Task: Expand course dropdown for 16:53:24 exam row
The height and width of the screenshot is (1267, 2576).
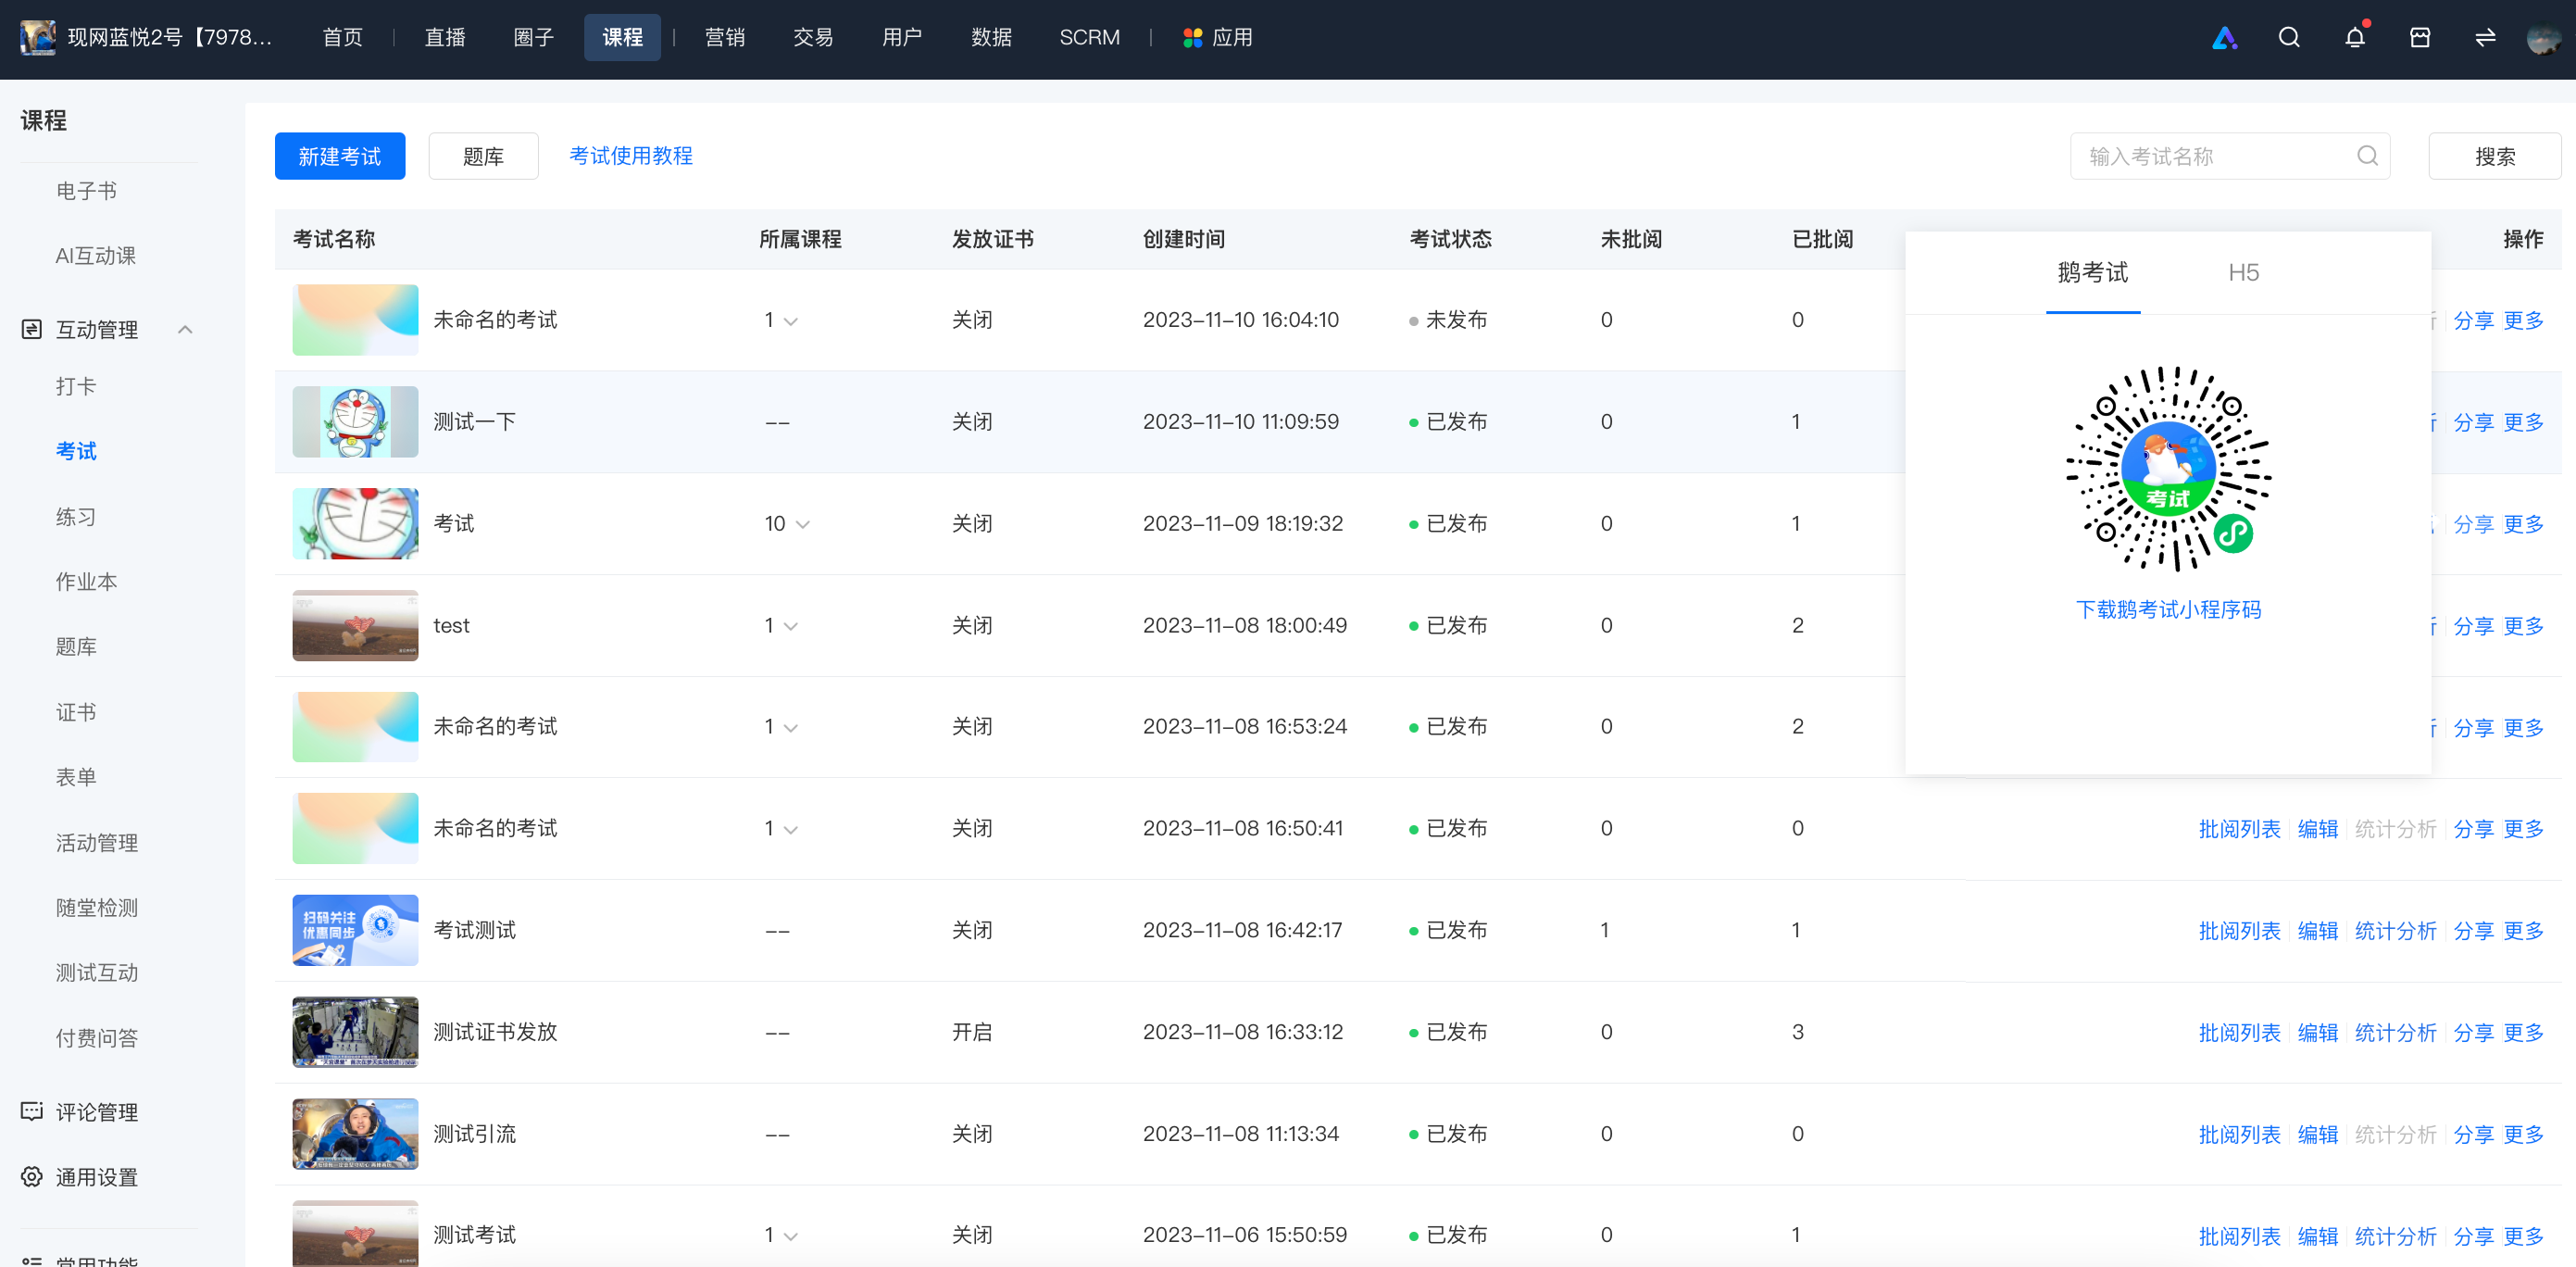Action: [791, 728]
